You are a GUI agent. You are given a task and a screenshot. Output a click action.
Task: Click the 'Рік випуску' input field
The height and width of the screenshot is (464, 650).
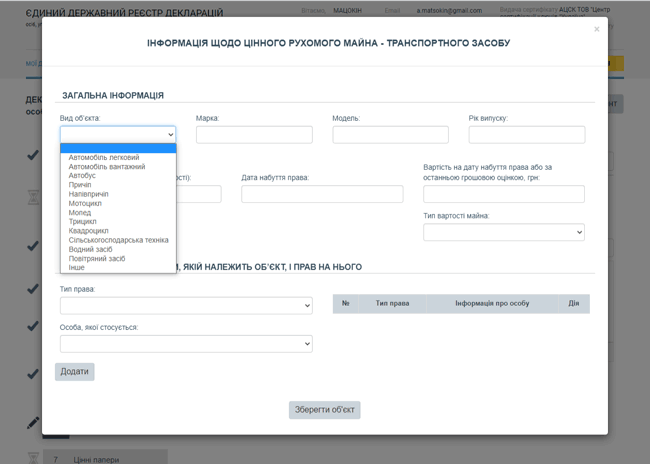pos(526,134)
